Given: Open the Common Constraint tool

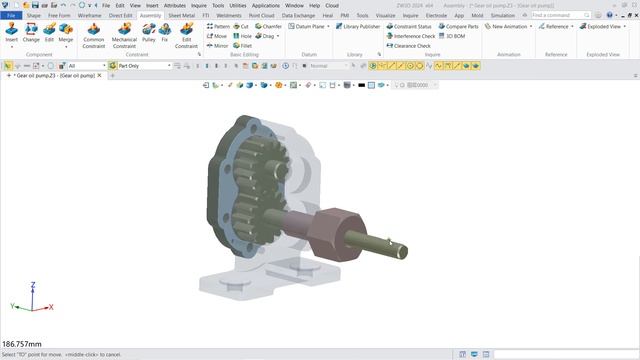Looking at the screenshot, I should point(94,36).
